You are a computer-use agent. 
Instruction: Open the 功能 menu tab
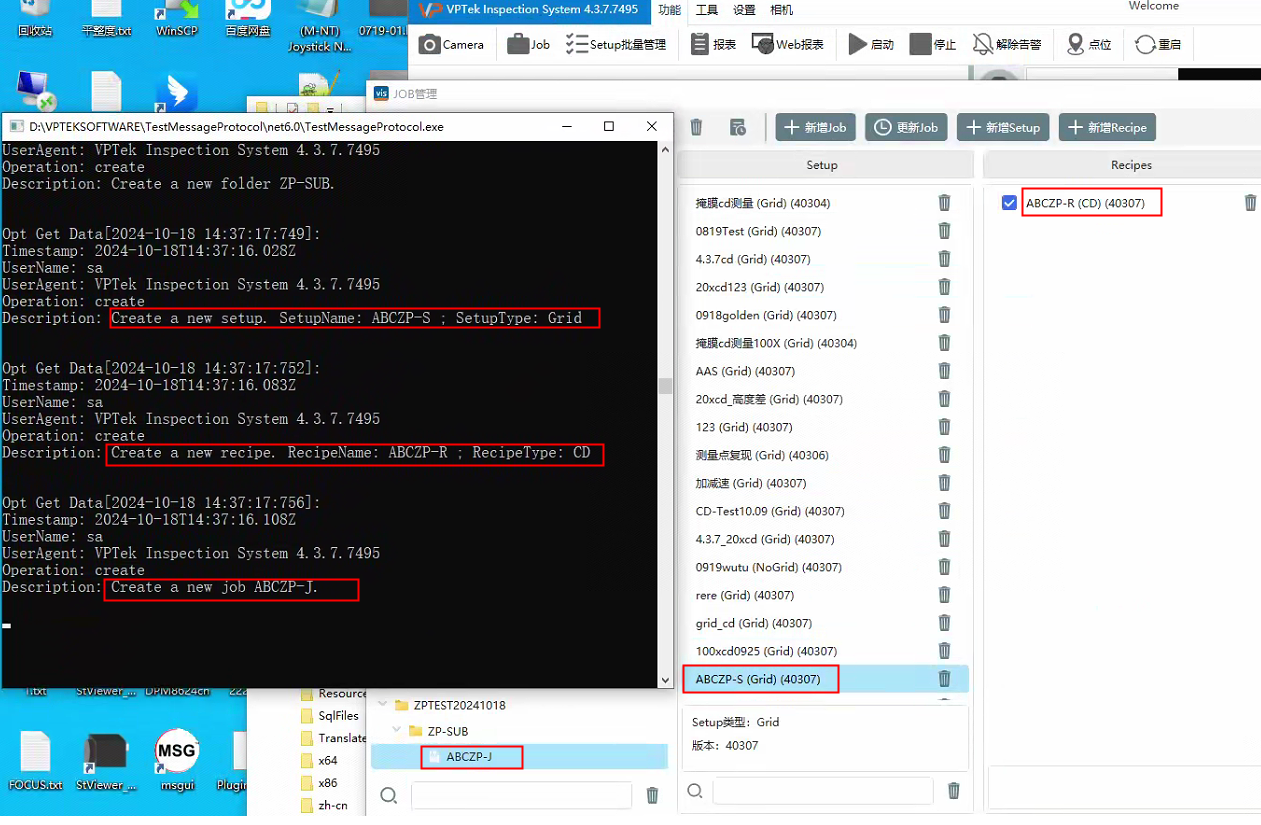pos(669,10)
